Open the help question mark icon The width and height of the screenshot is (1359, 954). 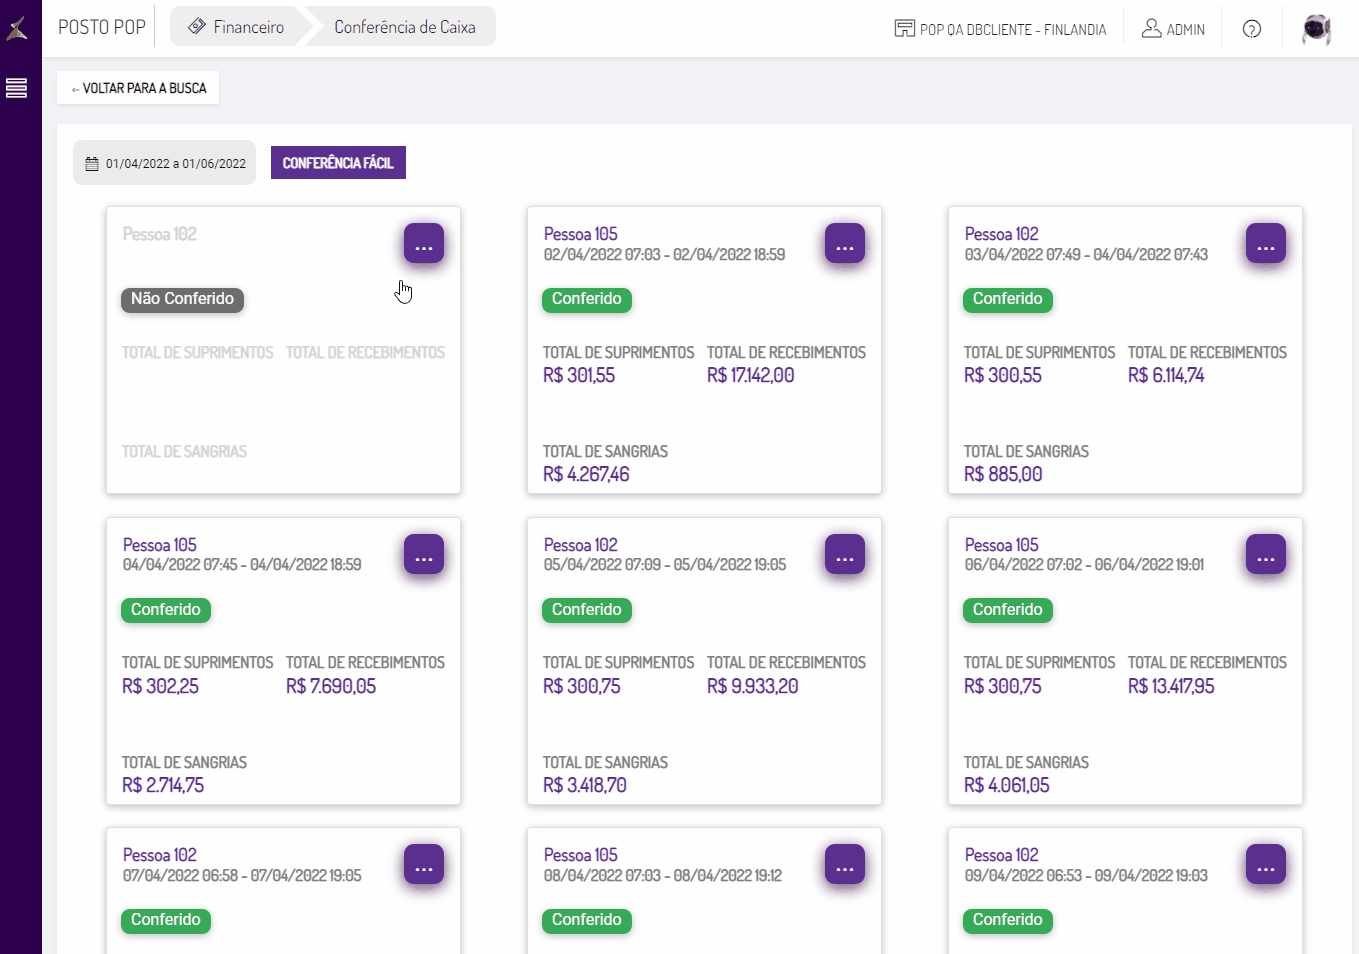[1251, 29]
